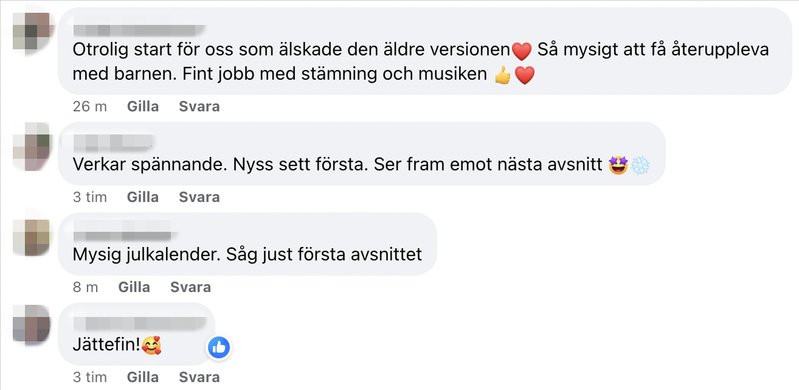Open the fourth commenter's profile avatar
Image resolution: width=799 pixels, height=390 pixels.
coord(32,324)
